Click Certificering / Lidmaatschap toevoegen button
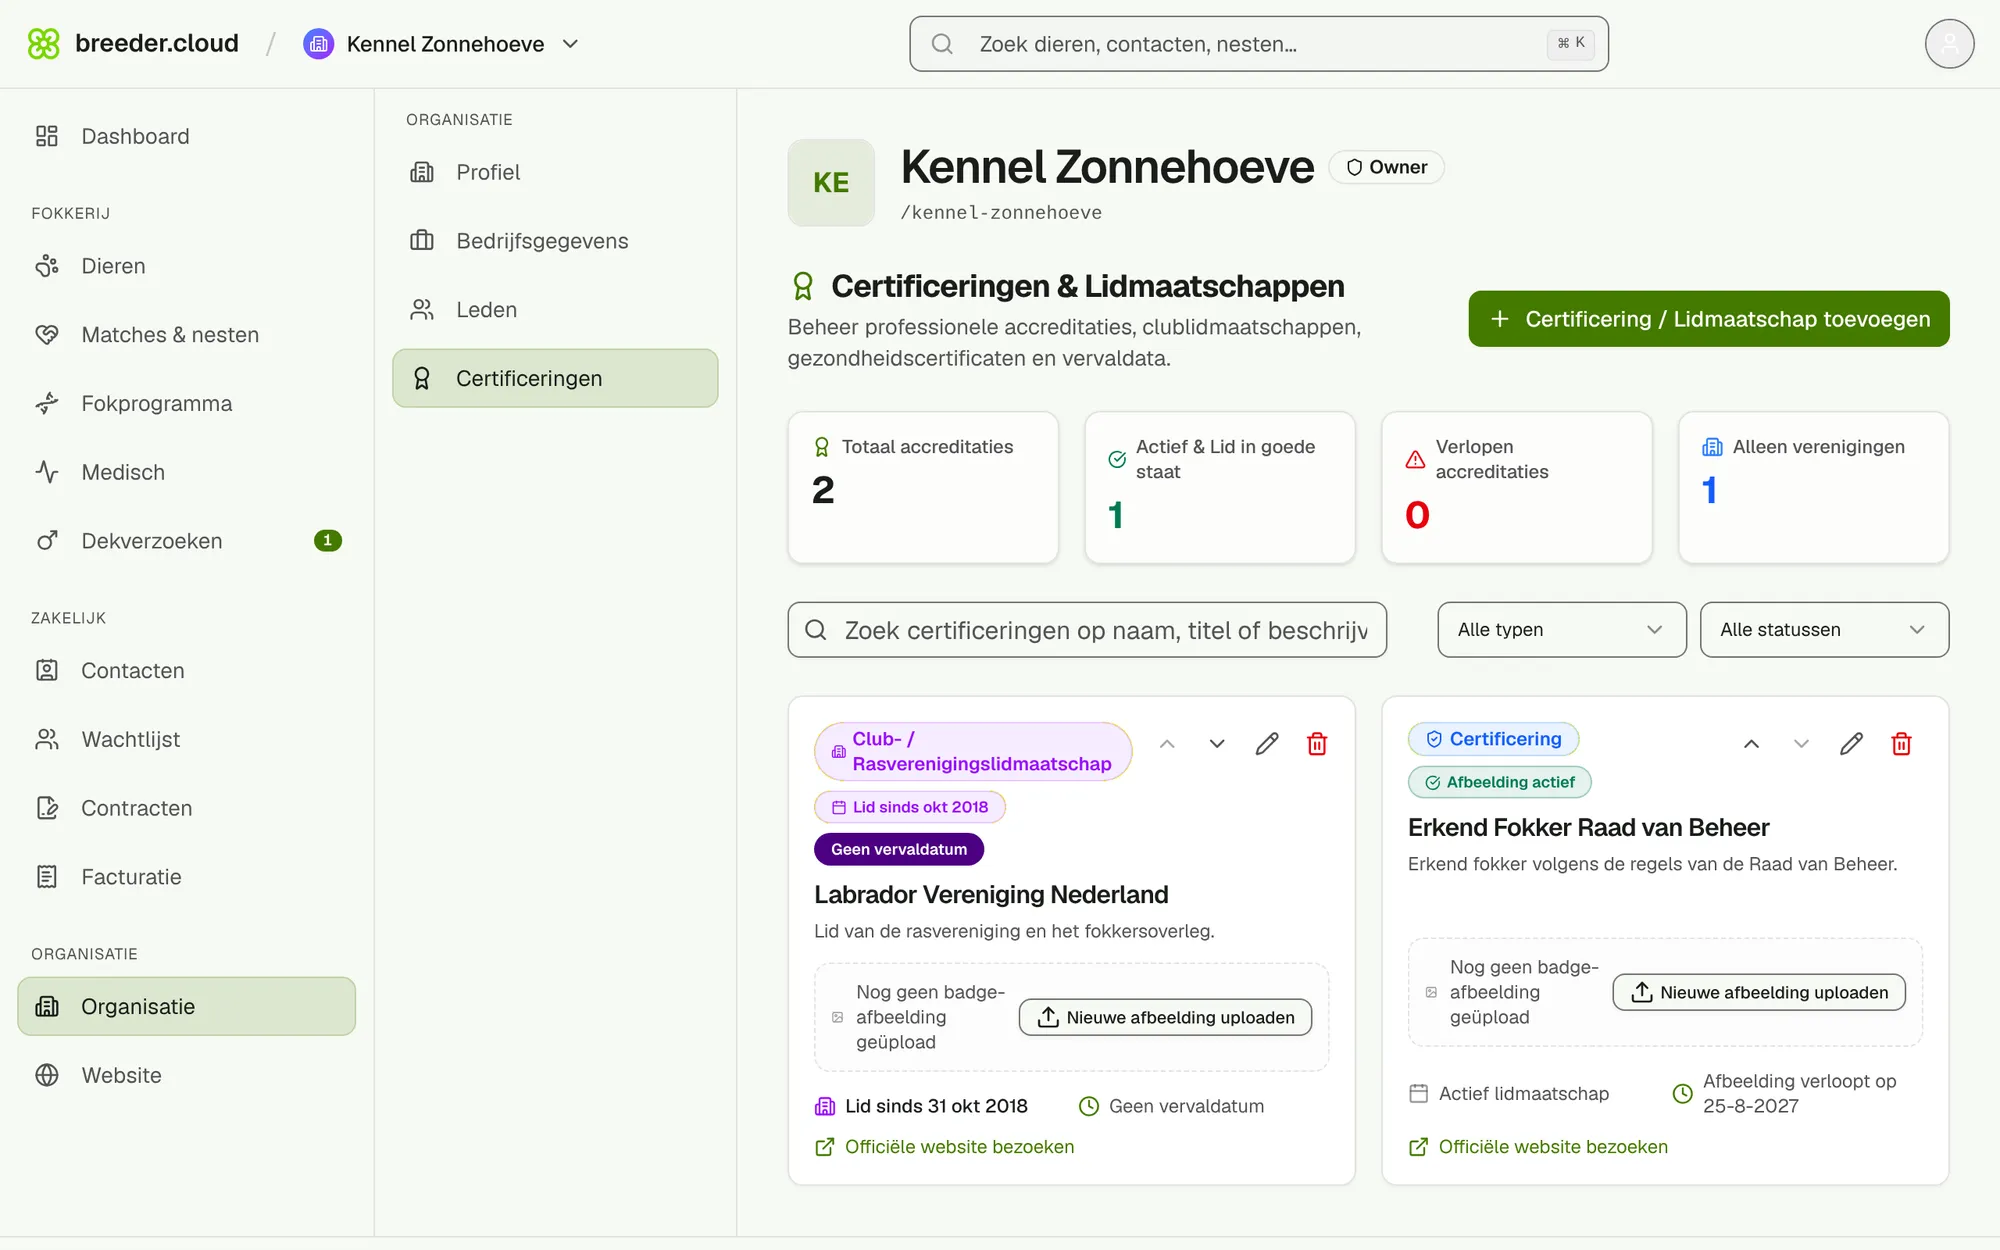The image size is (2000, 1250). pyautogui.click(x=1708, y=319)
